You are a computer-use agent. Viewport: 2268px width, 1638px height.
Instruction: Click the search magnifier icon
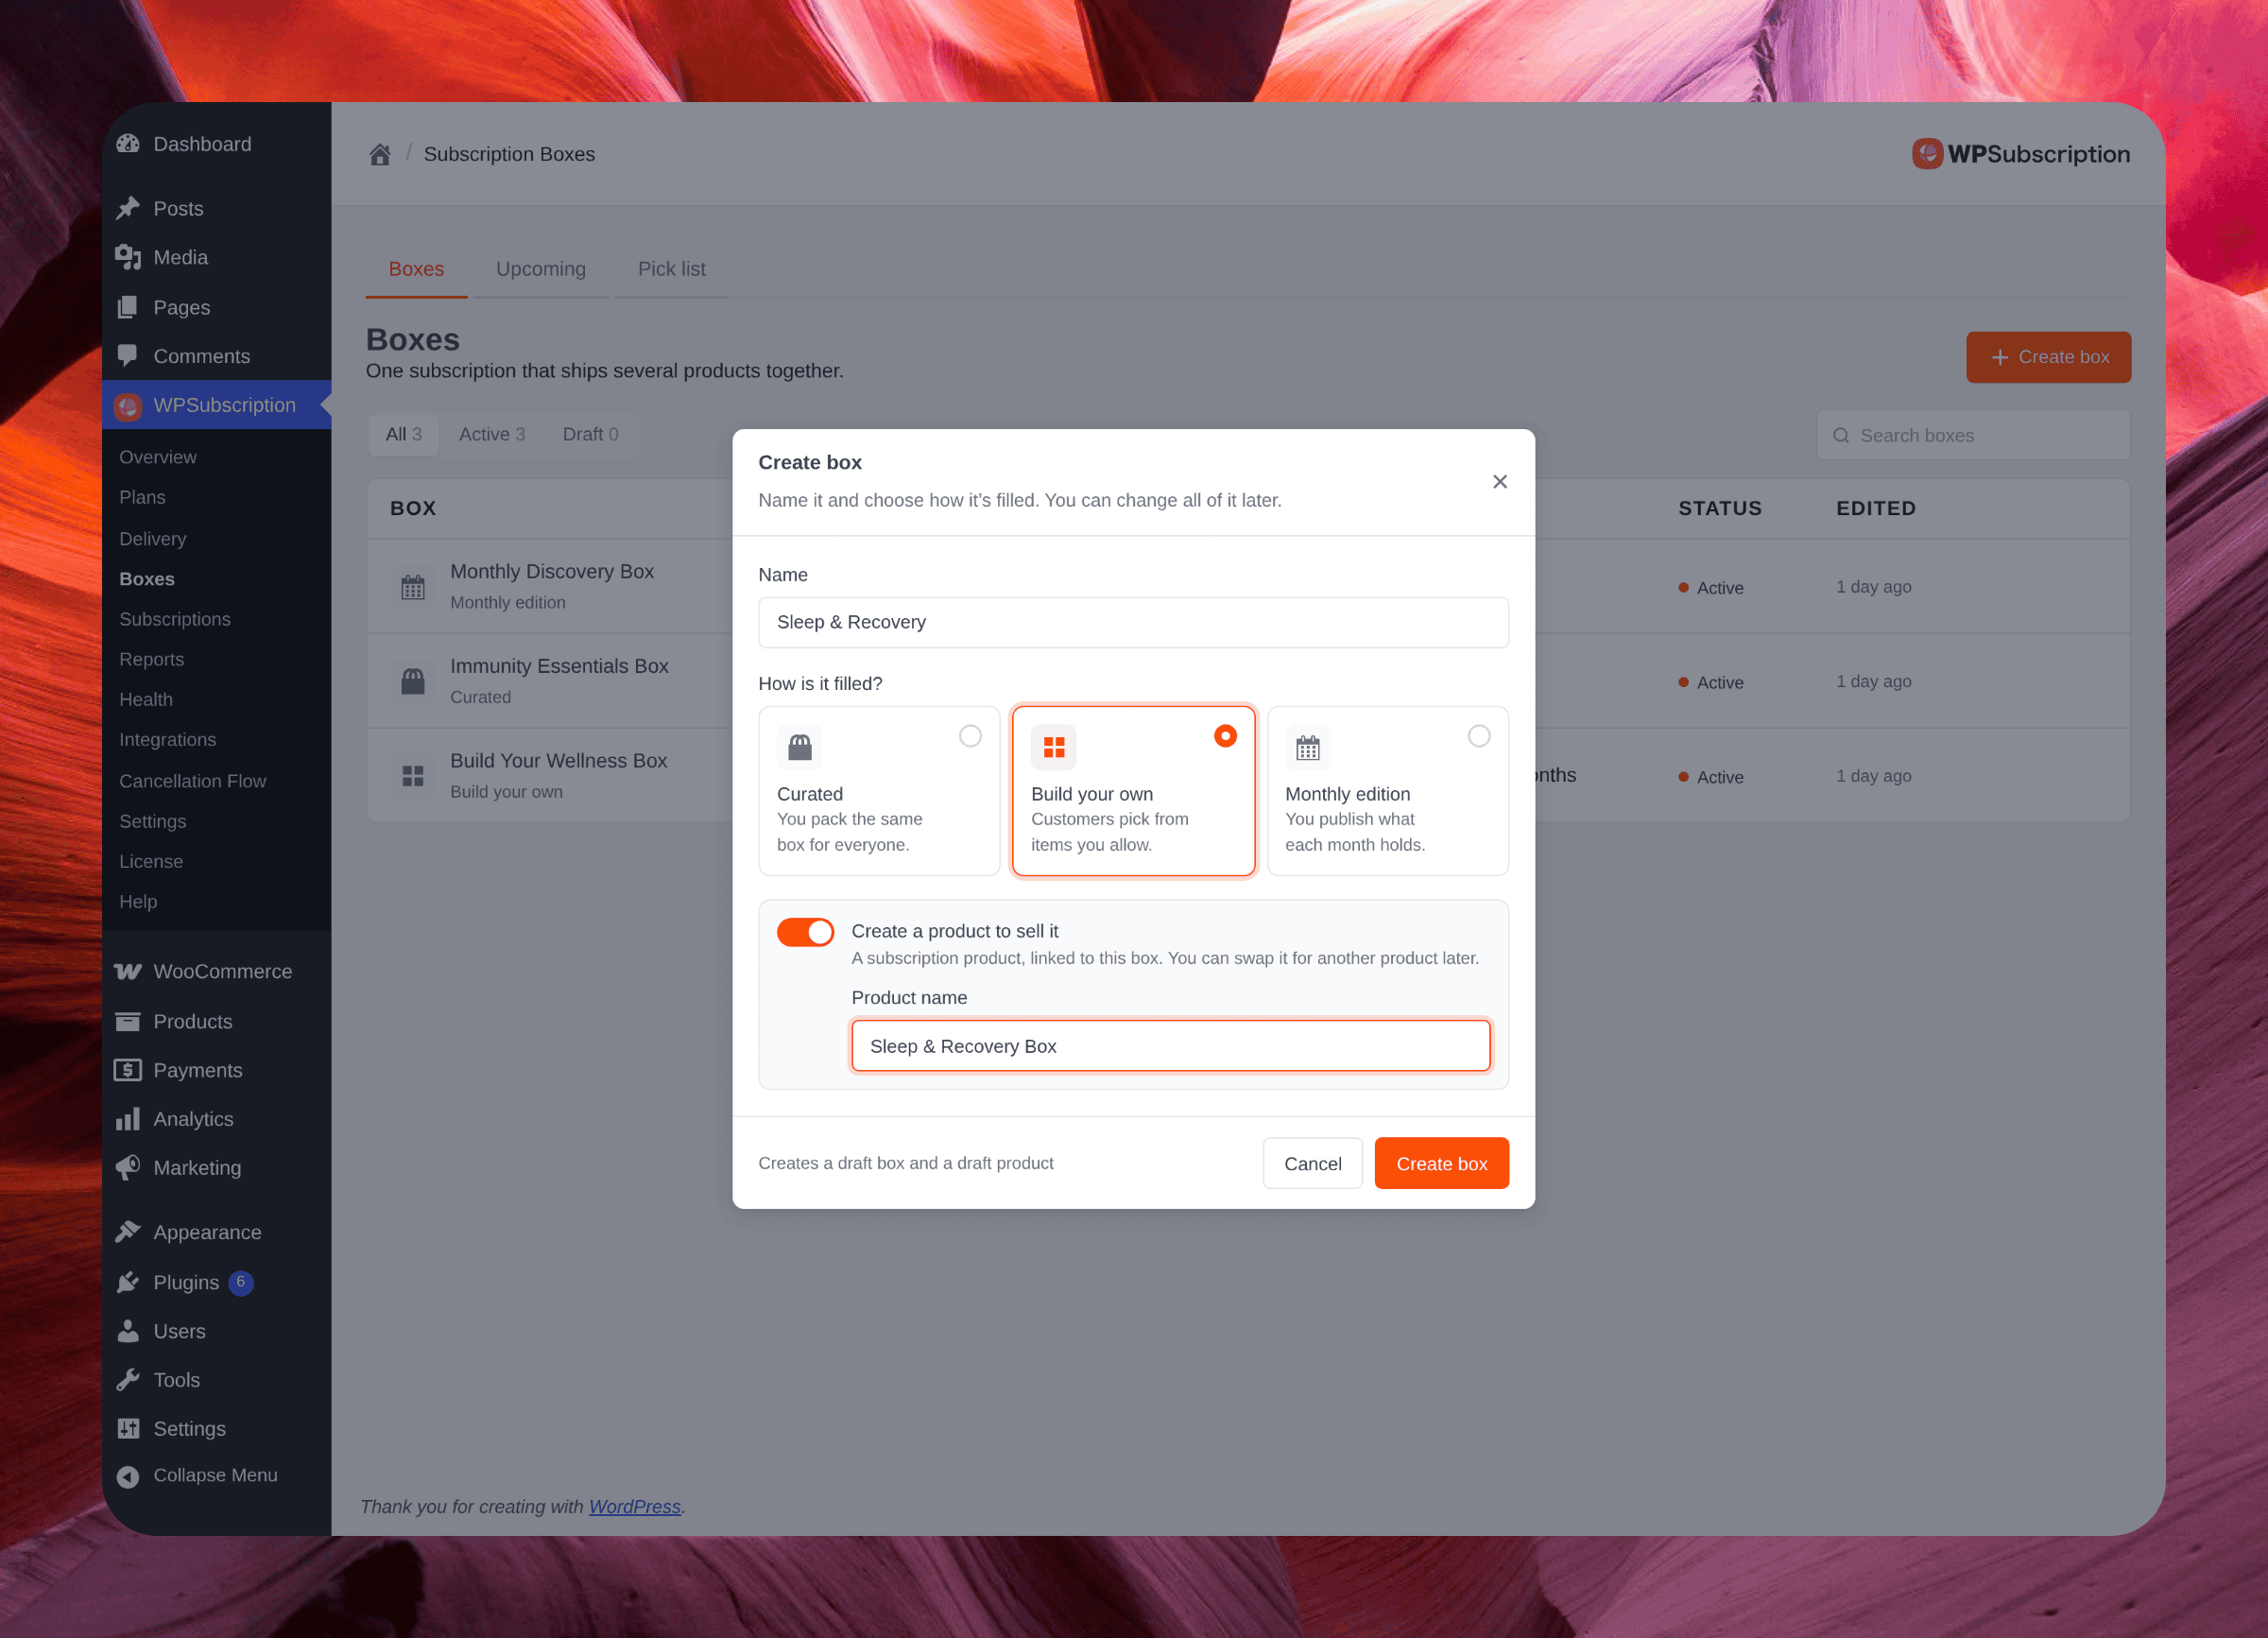1841,435
